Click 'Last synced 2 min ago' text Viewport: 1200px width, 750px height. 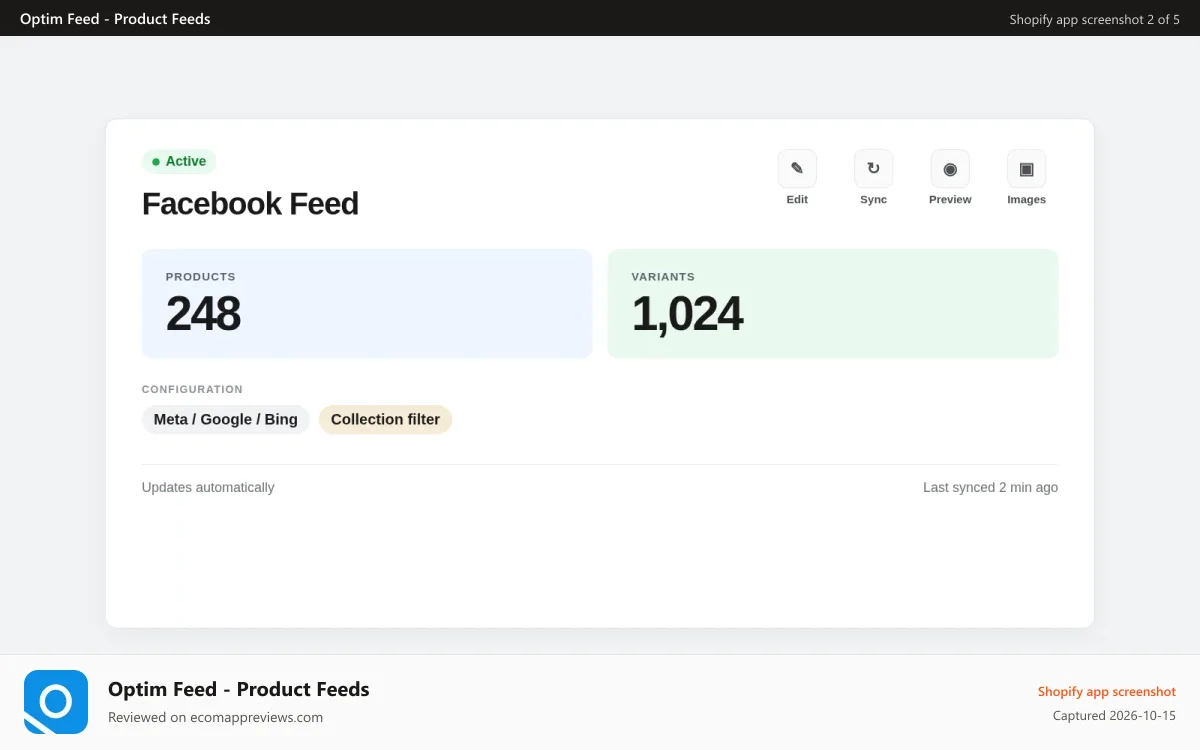click(x=990, y=488)
